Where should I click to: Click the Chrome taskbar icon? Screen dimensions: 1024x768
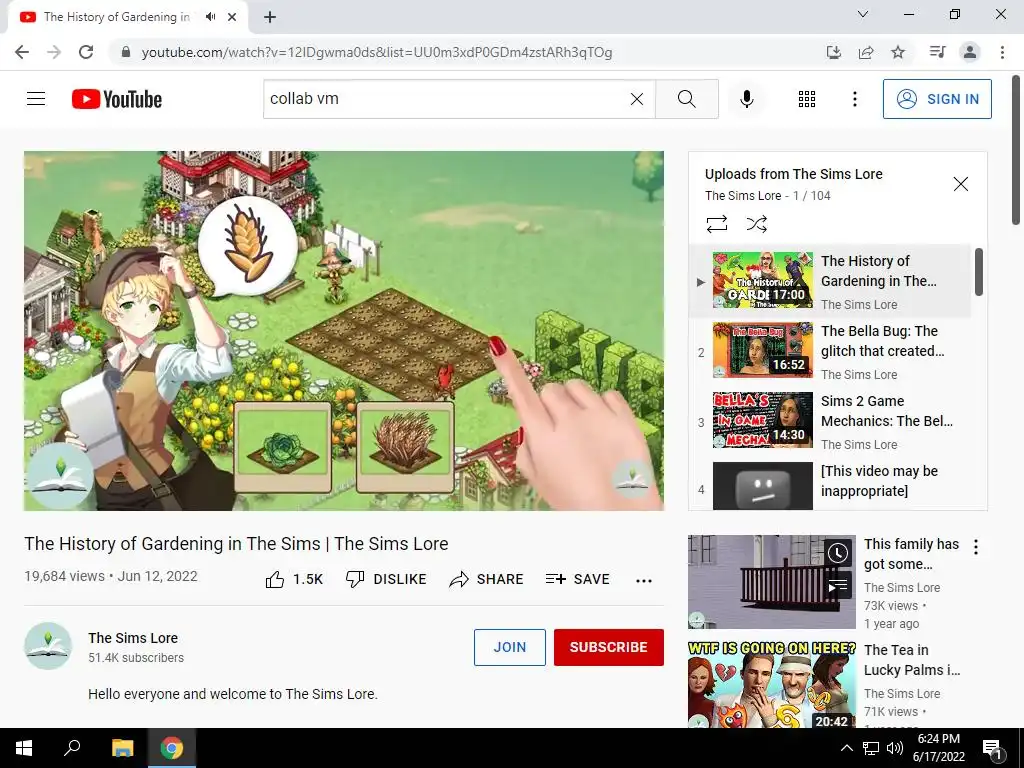[172, 748]
